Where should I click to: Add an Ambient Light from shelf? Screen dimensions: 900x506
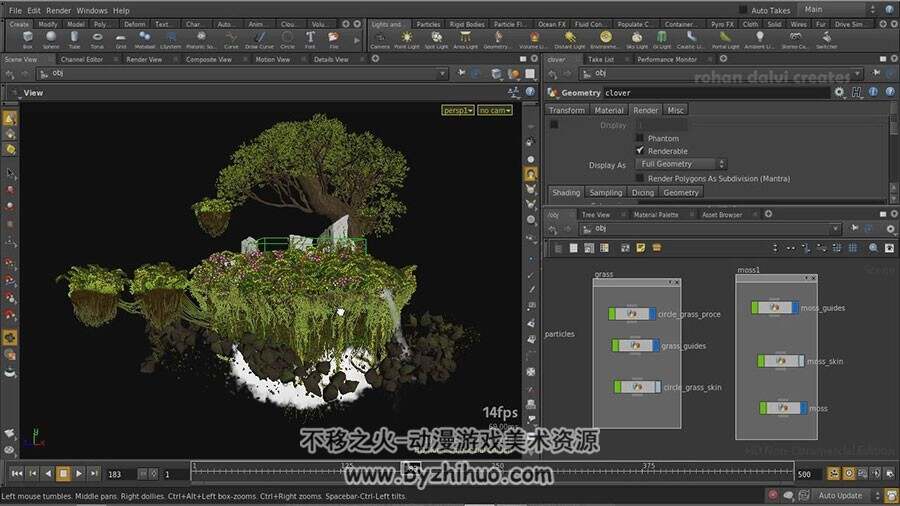(759, 40)
